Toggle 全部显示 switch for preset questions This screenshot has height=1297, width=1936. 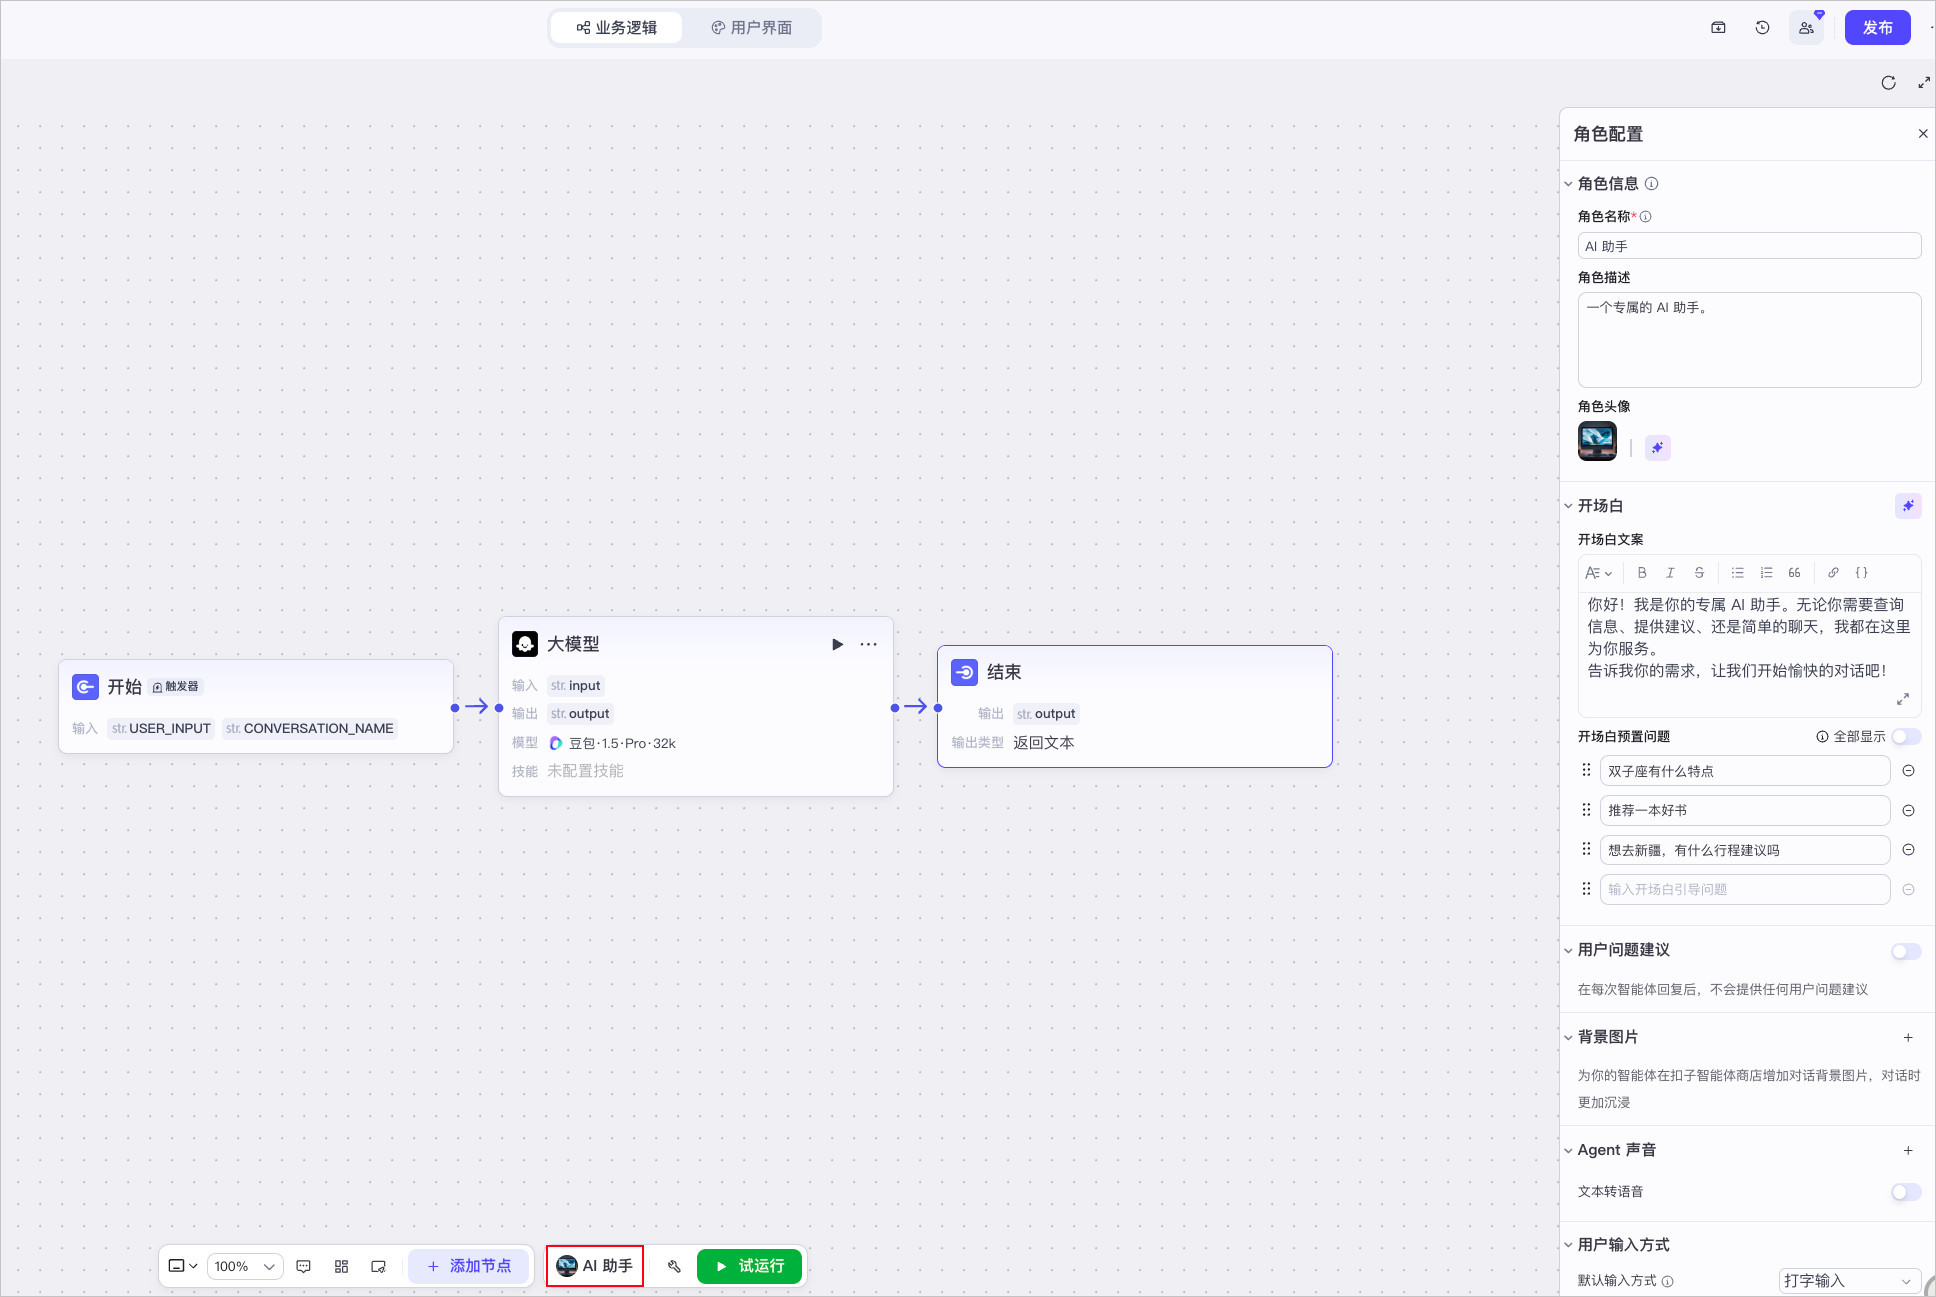pyautogui.click(x=1906, y=737)
